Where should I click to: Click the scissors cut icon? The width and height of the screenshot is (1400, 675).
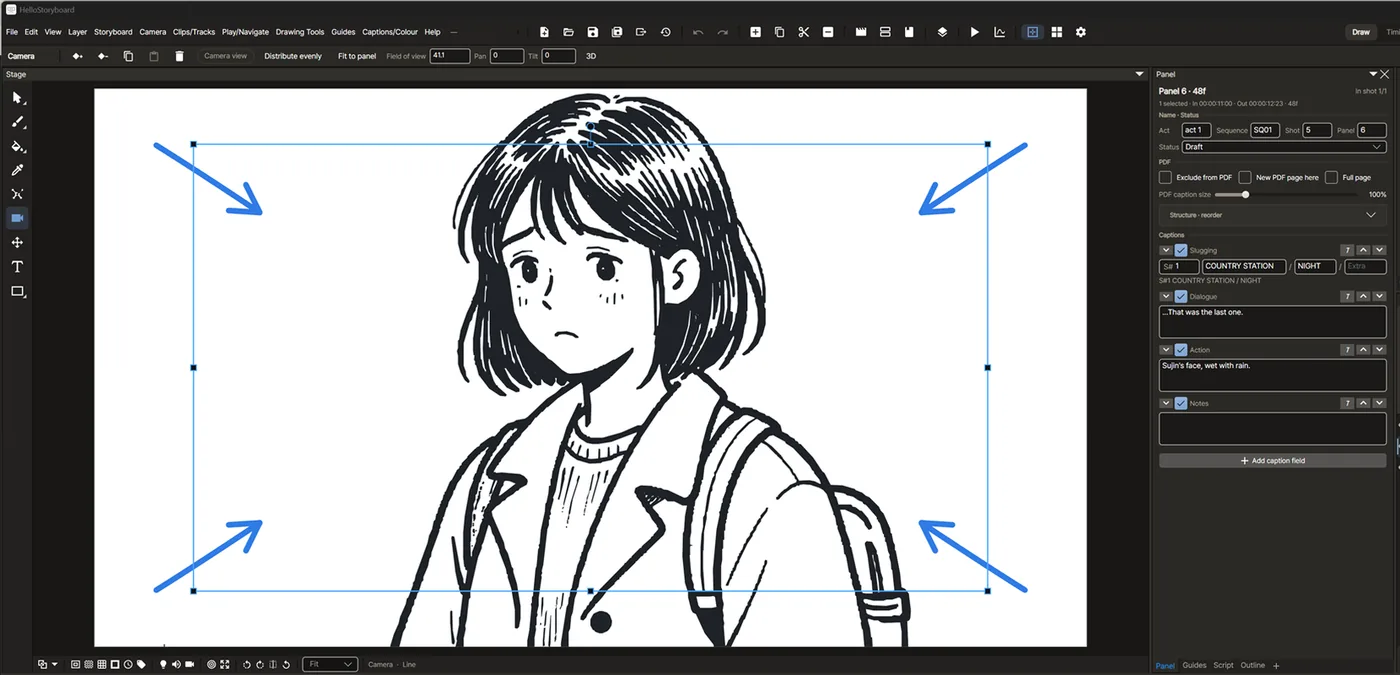click(x=803, y=32)
